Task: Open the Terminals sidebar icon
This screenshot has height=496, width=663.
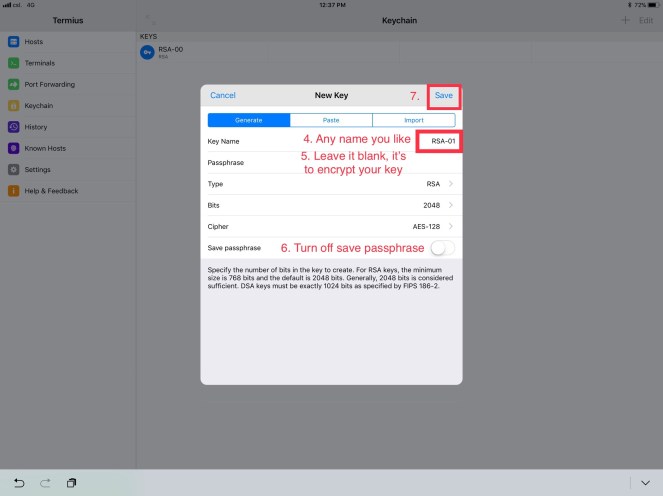Action: pos(14,63)
